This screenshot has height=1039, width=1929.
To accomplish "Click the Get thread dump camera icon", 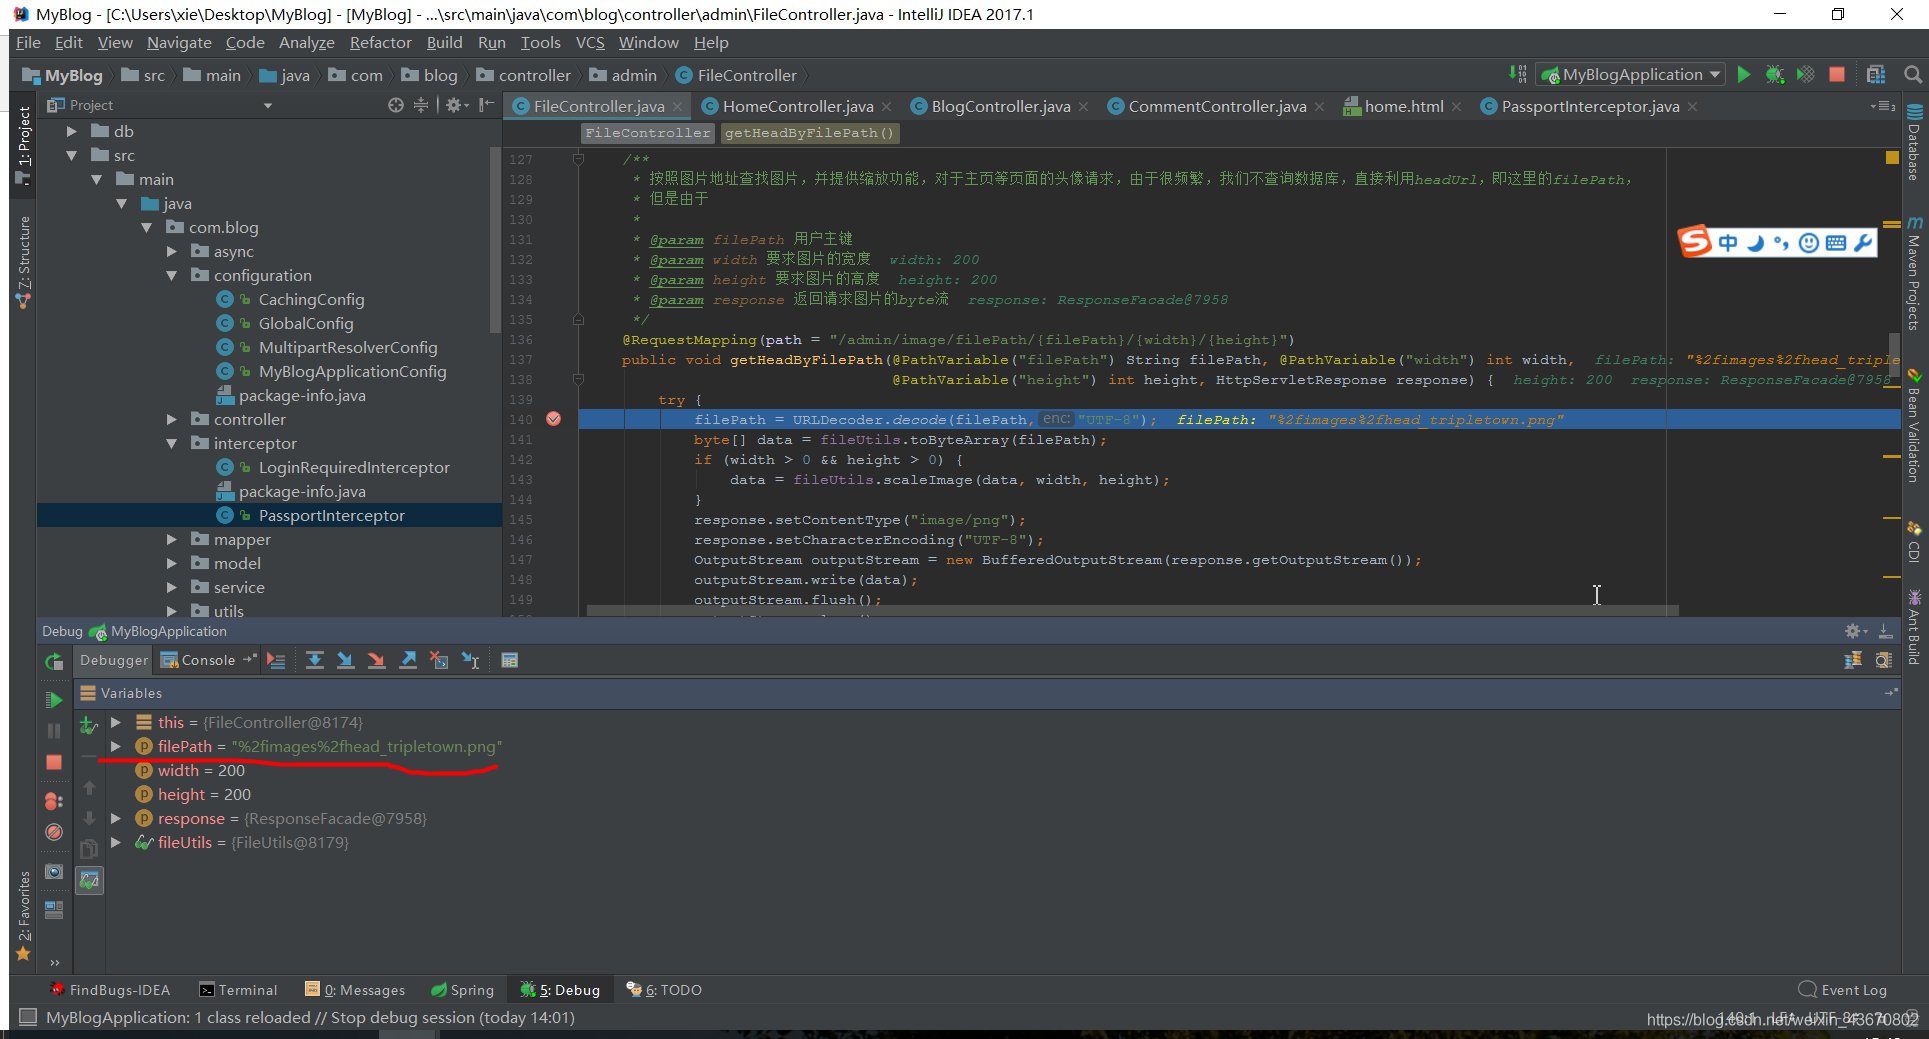I will point(54,872).
